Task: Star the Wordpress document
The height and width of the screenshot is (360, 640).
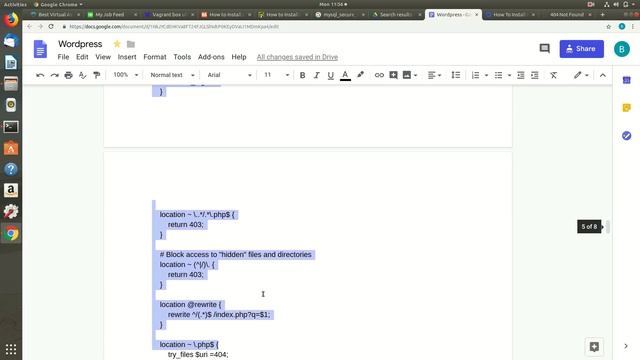Action: (x=117, y=44)
